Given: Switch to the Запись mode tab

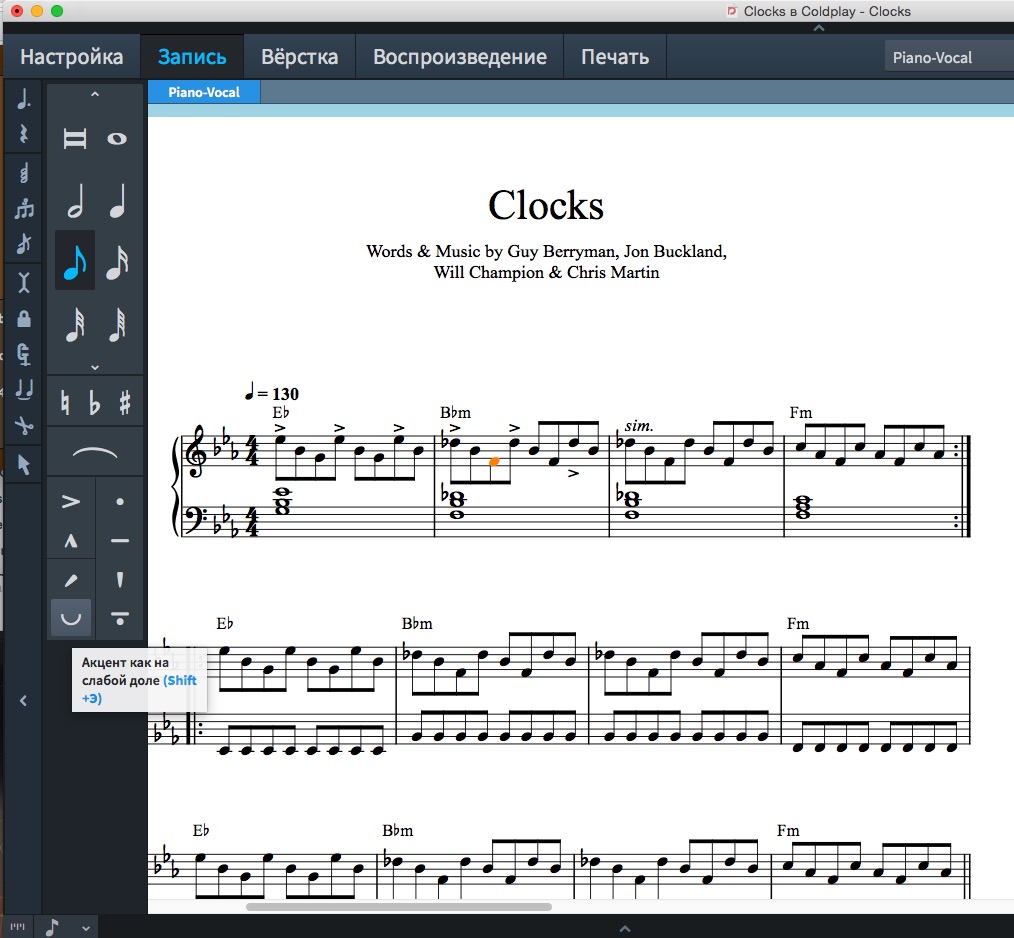Looking at the screenshot, I should point(192,57).
